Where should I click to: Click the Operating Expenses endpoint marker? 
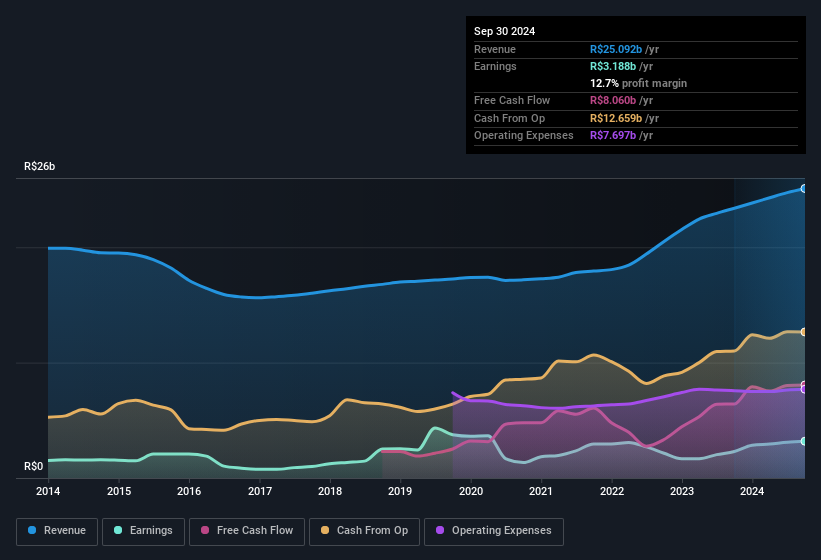click(x=804, y=389)
